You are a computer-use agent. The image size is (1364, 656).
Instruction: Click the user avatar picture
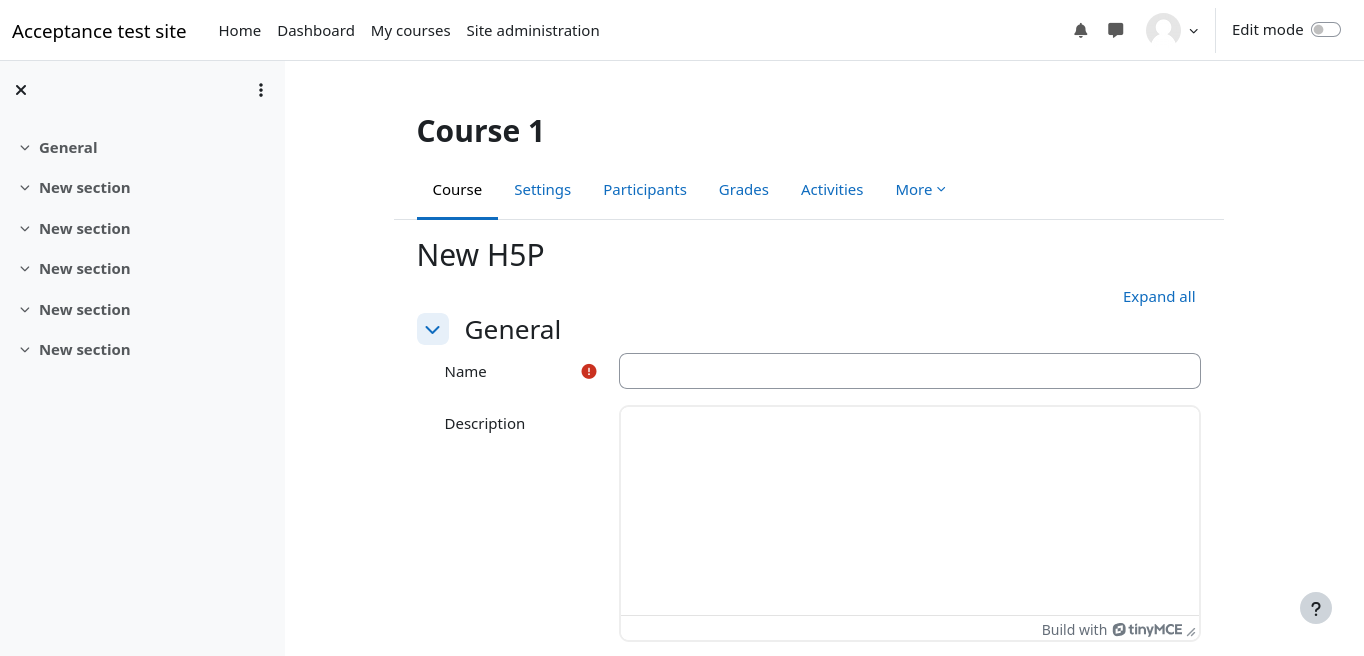tap(1163, 31)
